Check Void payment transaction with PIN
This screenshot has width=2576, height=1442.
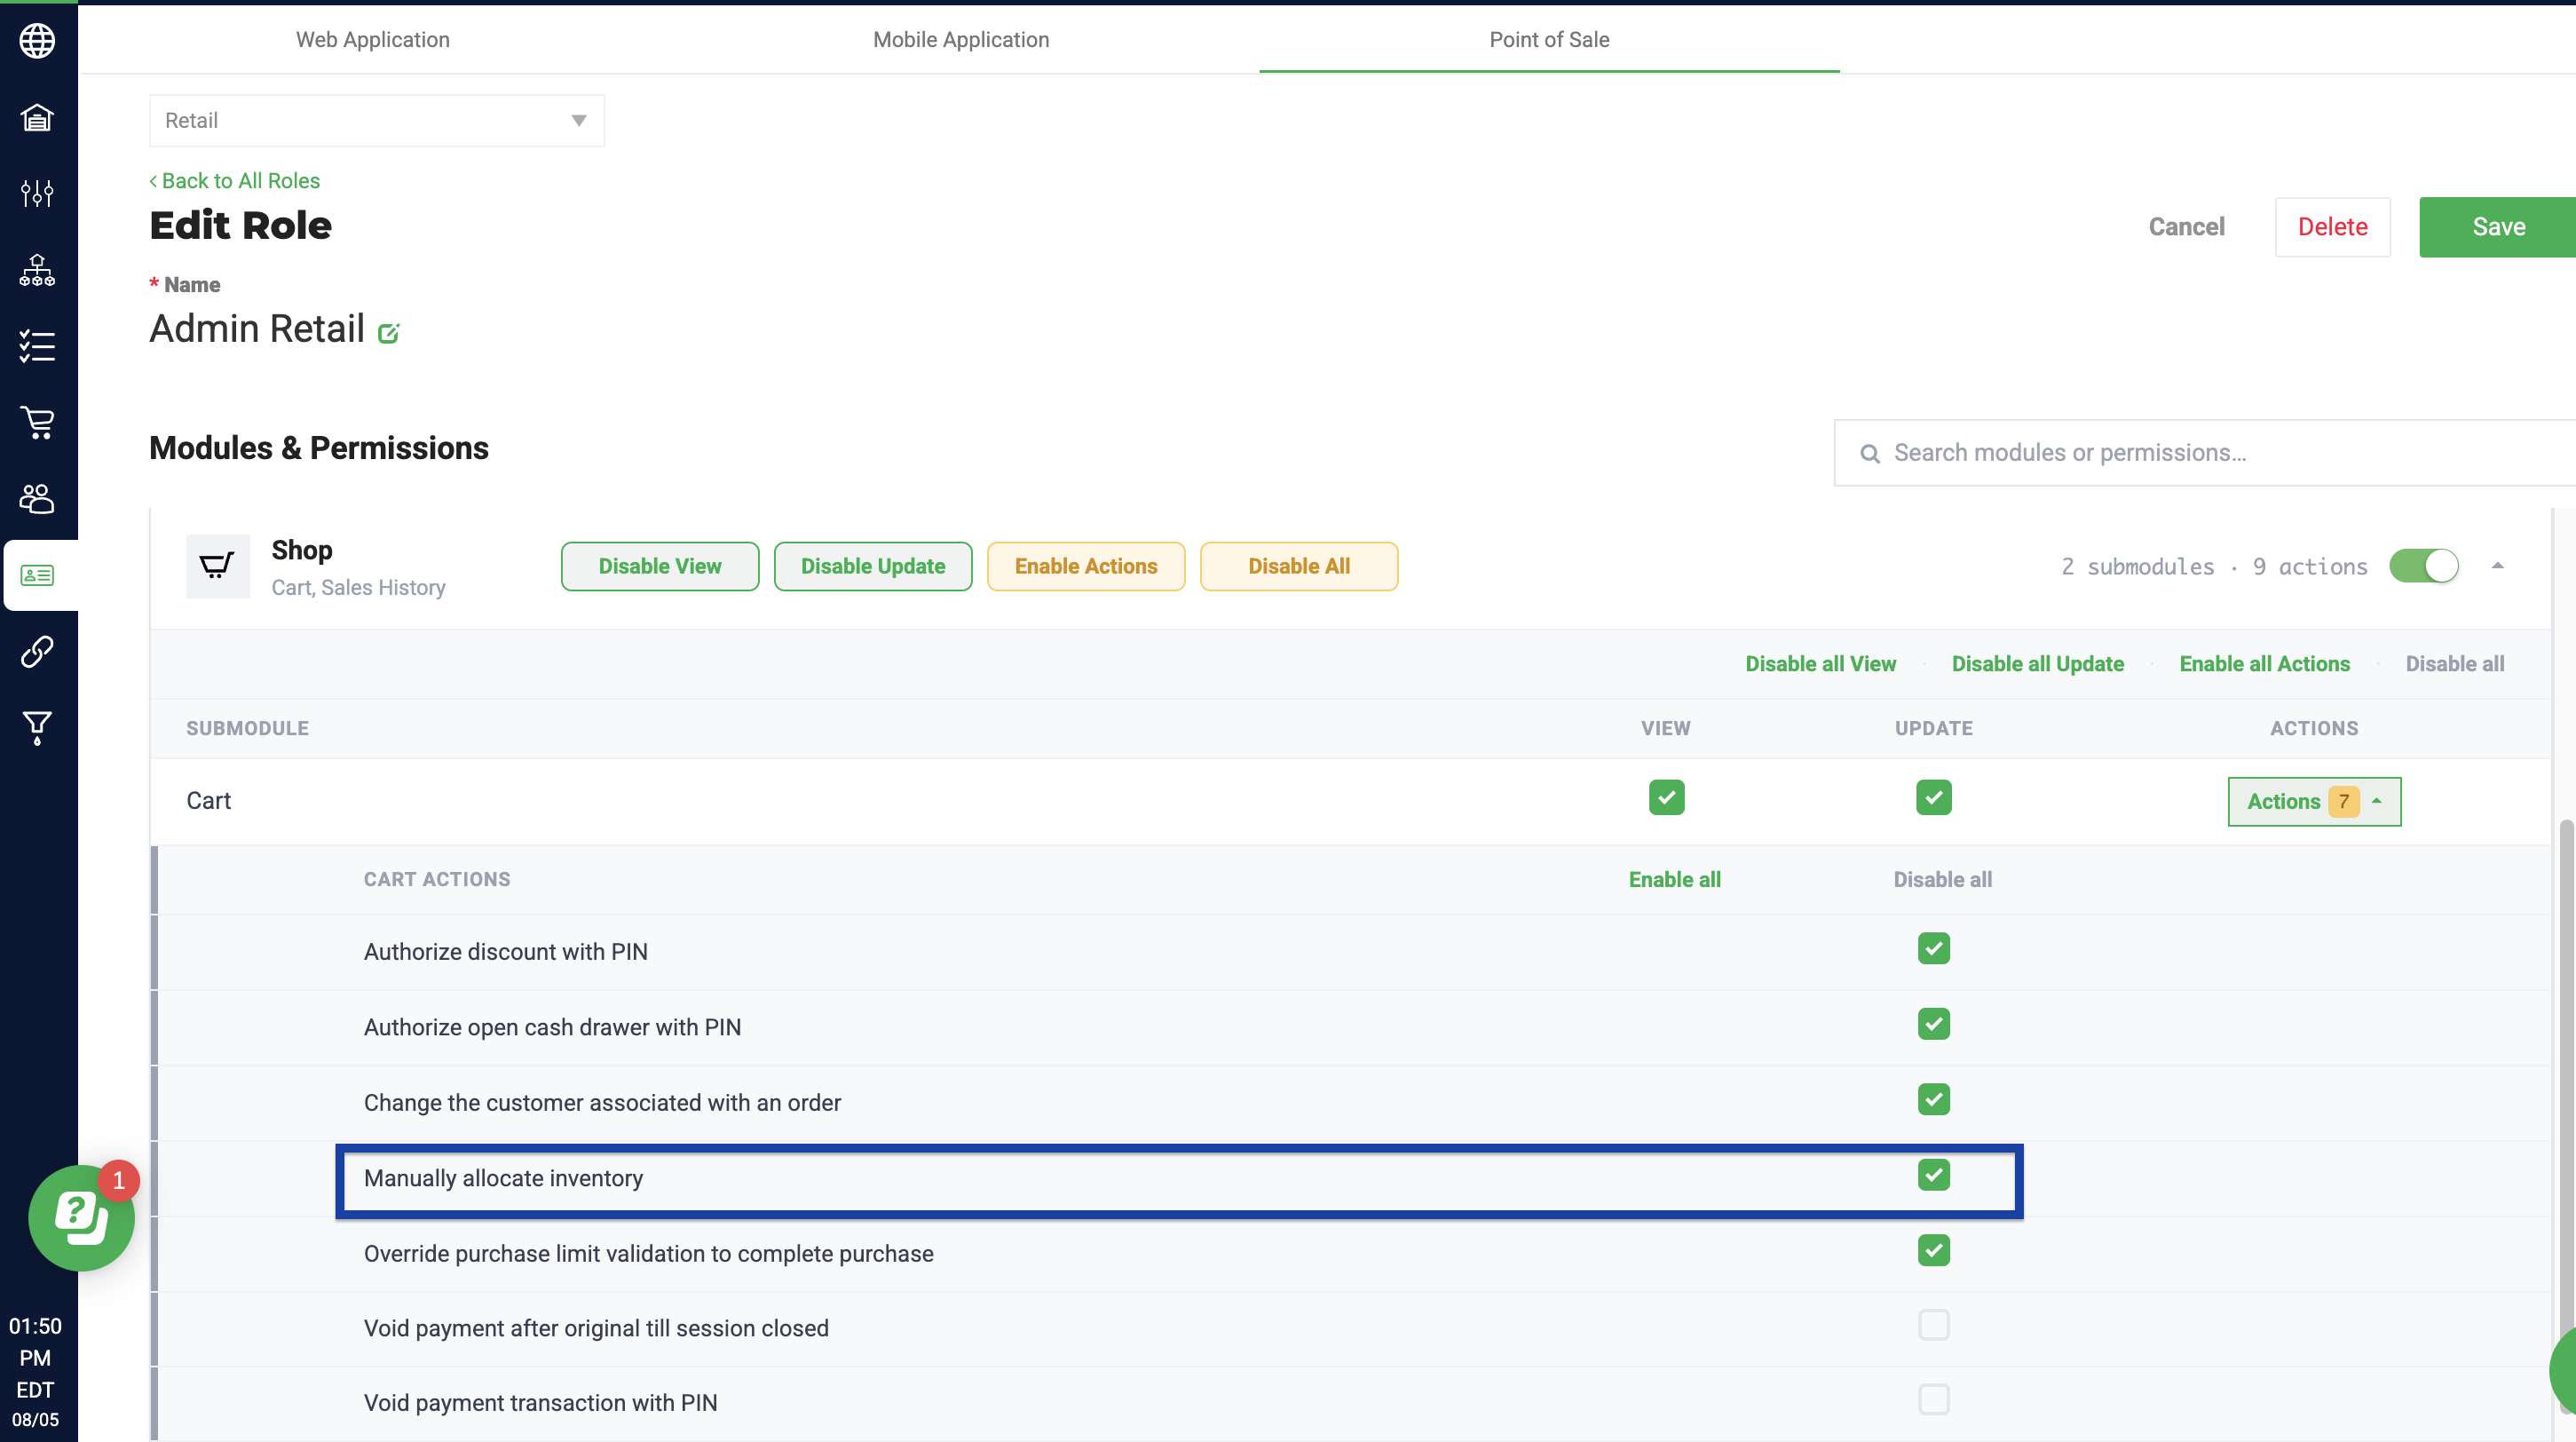click(x=1933, y=1400)
